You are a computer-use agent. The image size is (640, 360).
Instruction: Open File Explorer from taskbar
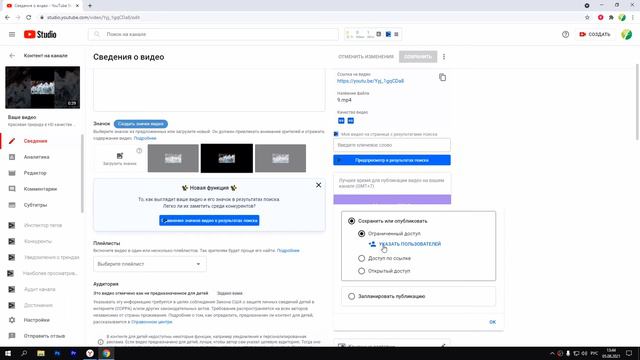tap(41, 353)
